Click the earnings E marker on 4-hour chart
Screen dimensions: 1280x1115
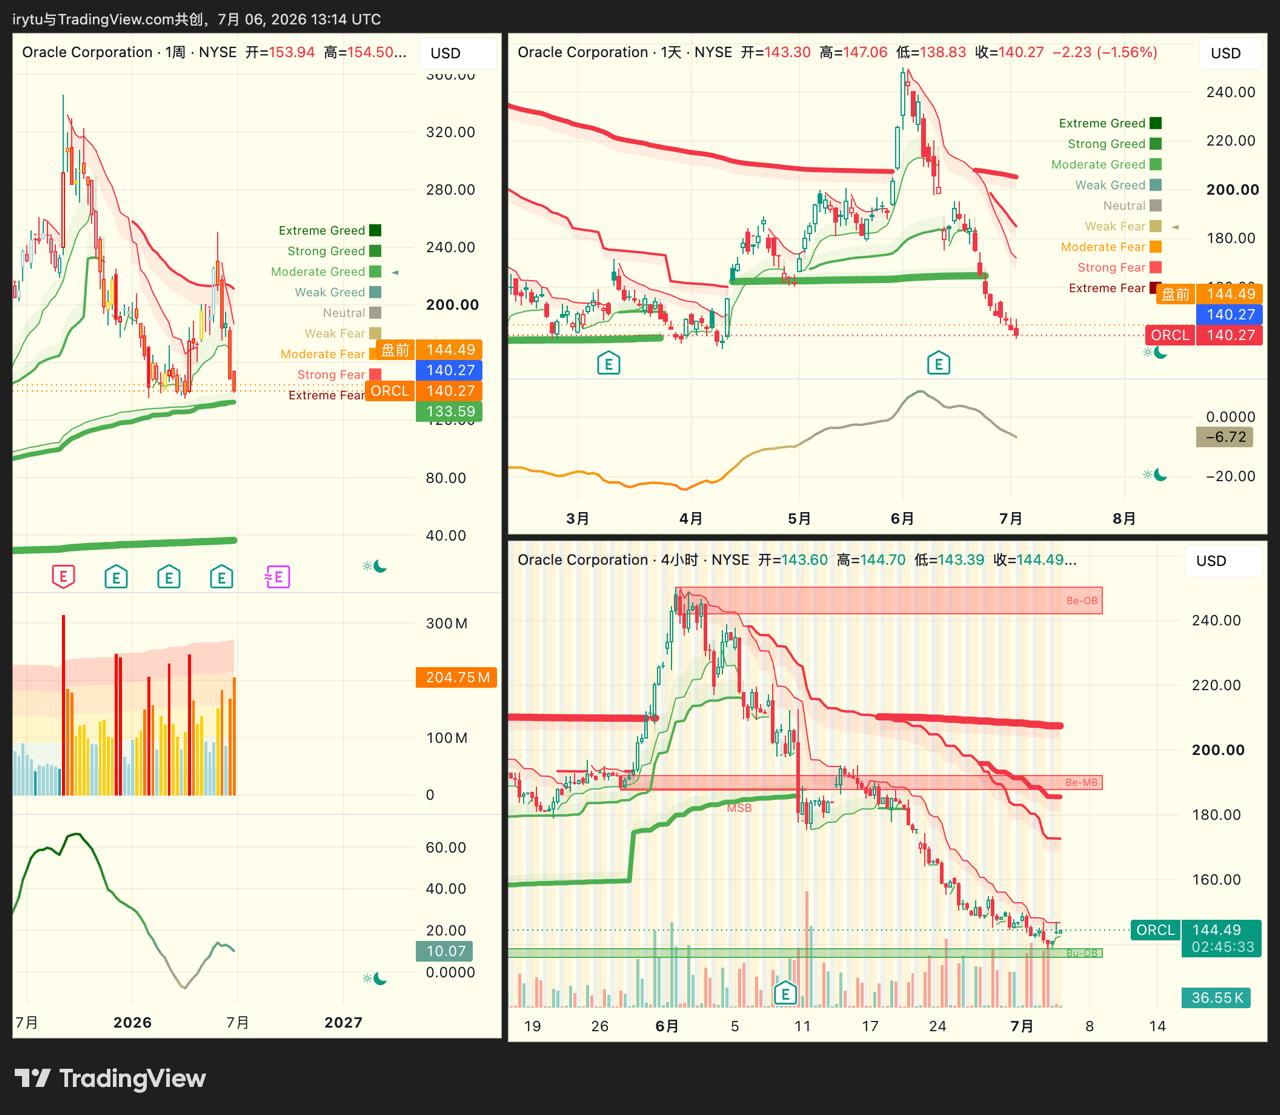(786, 993)
